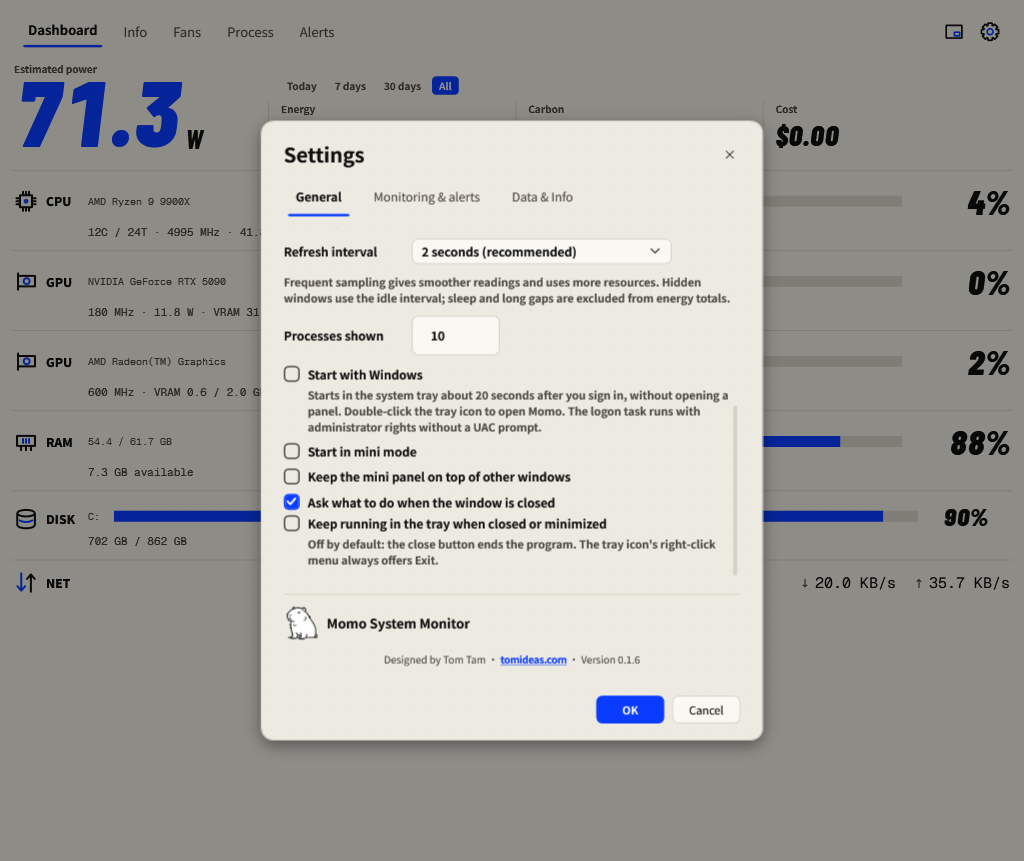This screenshot has width=1024, height=861.
Task: Click the 54.4 / 61.7 GB RAM text
Action: 130,442
